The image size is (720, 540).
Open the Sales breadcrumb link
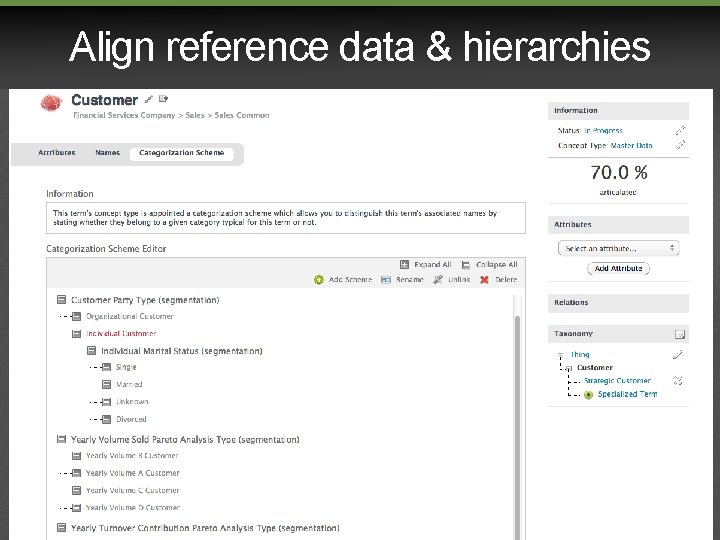195,115
